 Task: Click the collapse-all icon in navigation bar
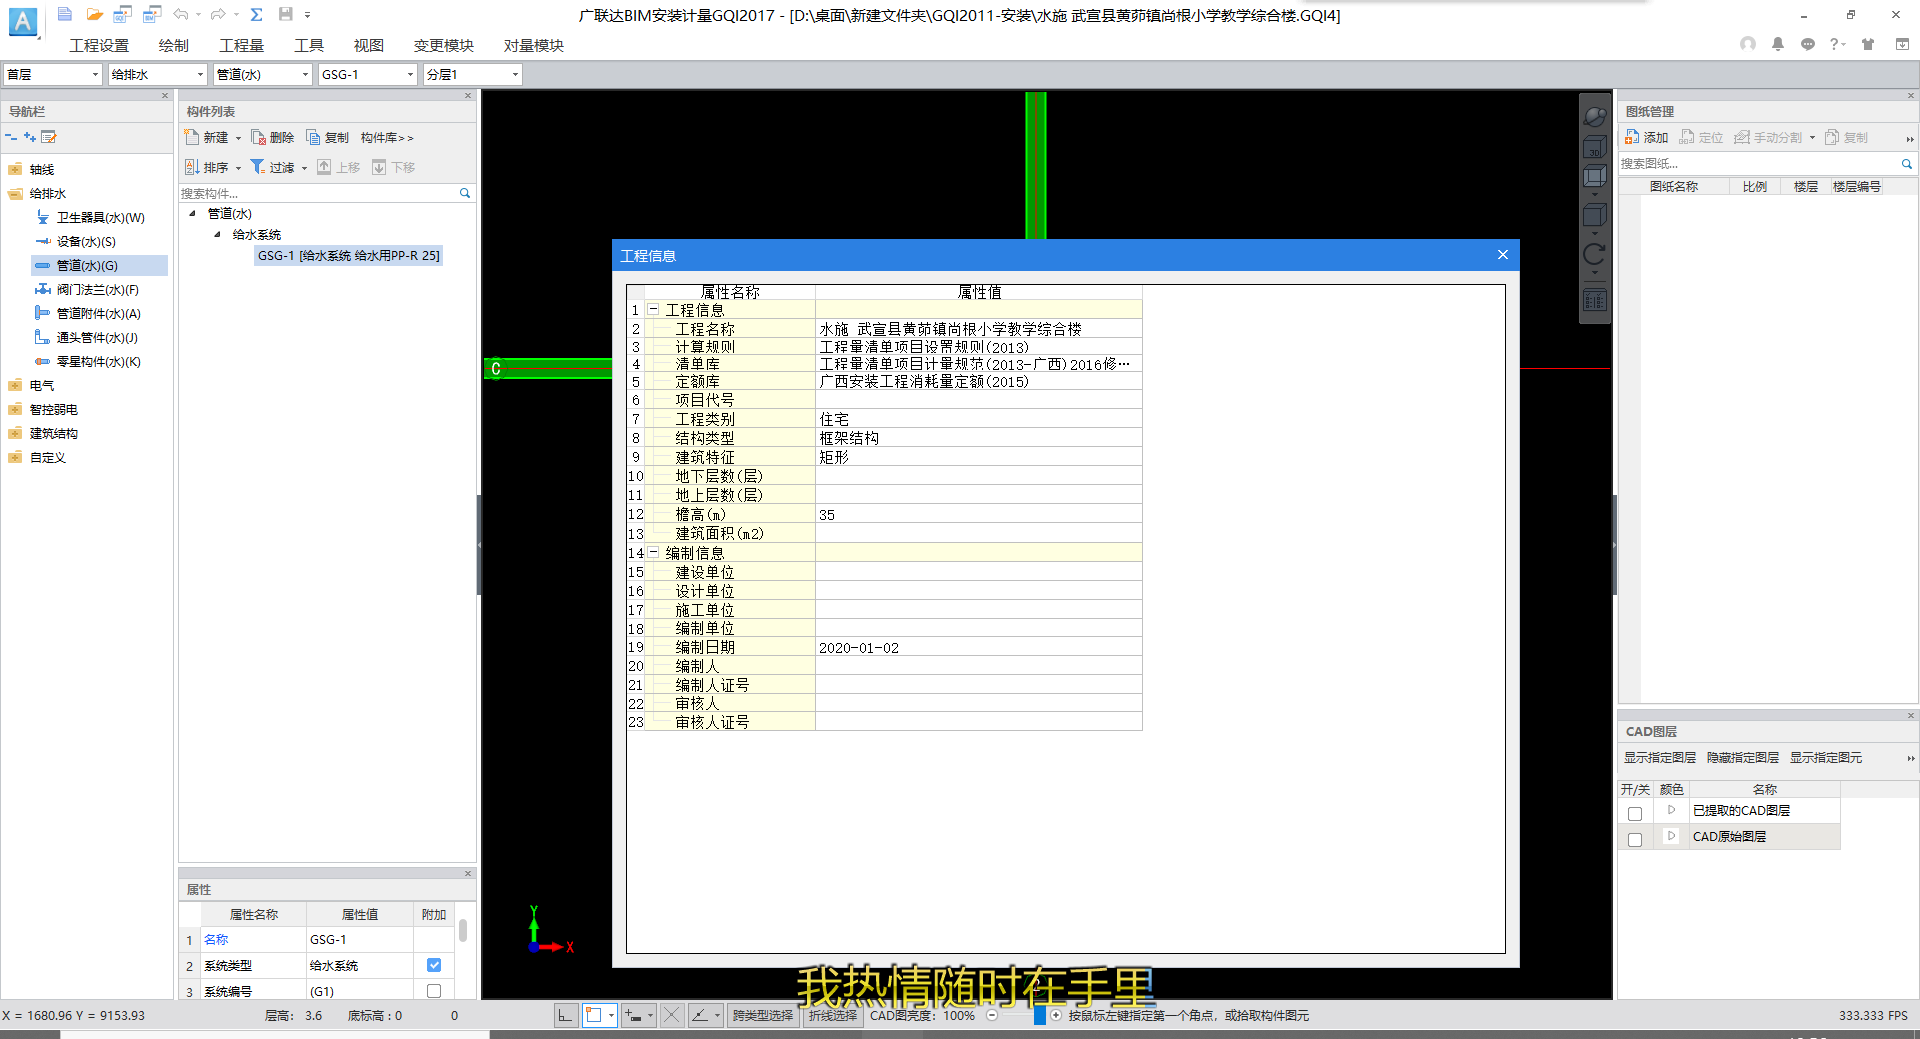[x=11, y=137]
